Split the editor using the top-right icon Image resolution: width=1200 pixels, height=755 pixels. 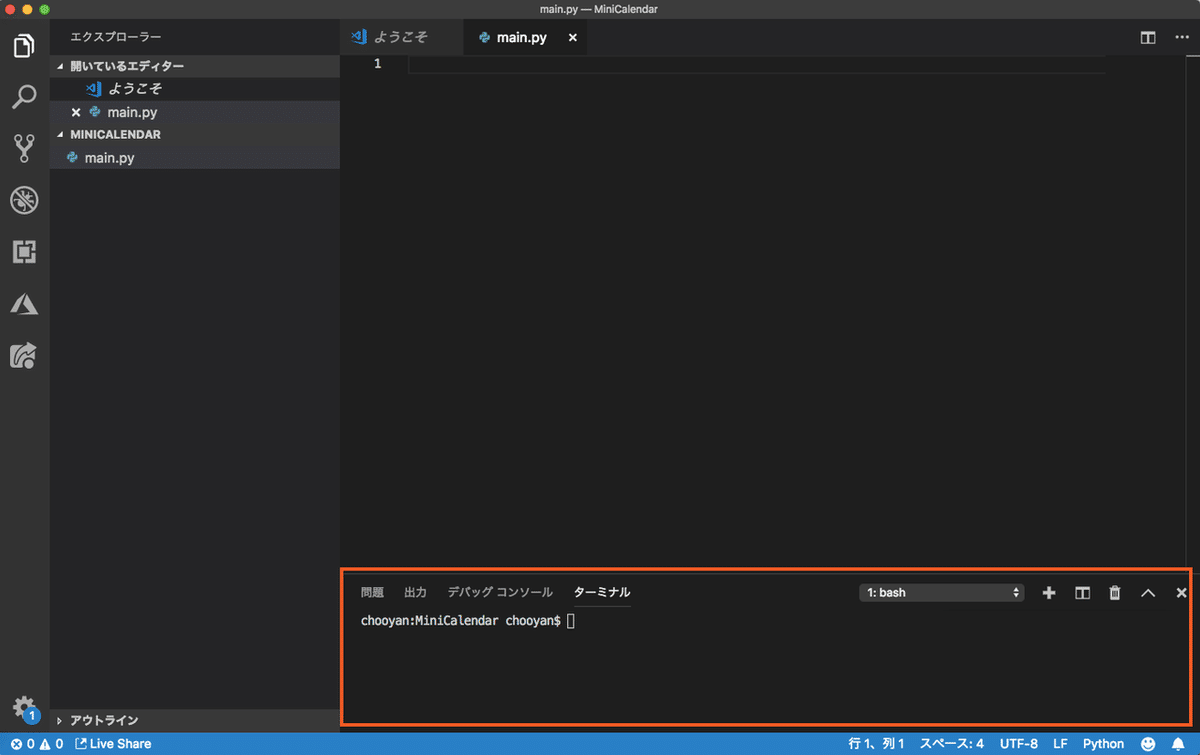1146,37
